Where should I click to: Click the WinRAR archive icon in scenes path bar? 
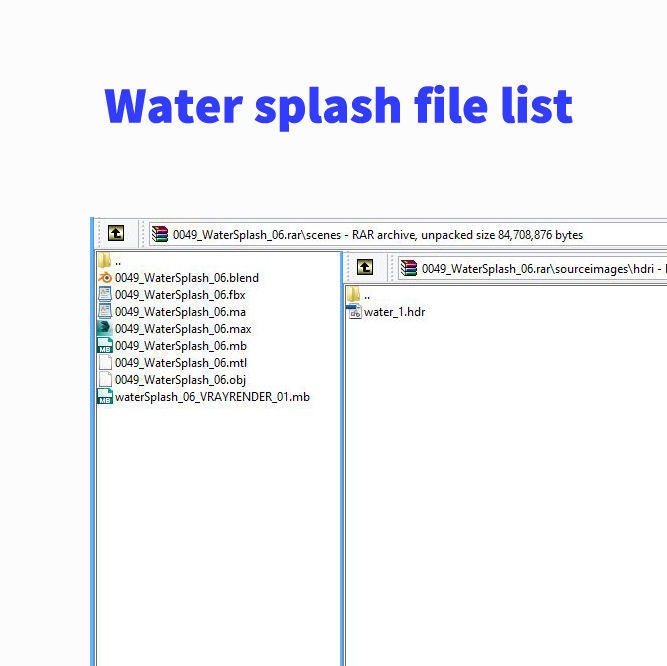pos(160,234)
